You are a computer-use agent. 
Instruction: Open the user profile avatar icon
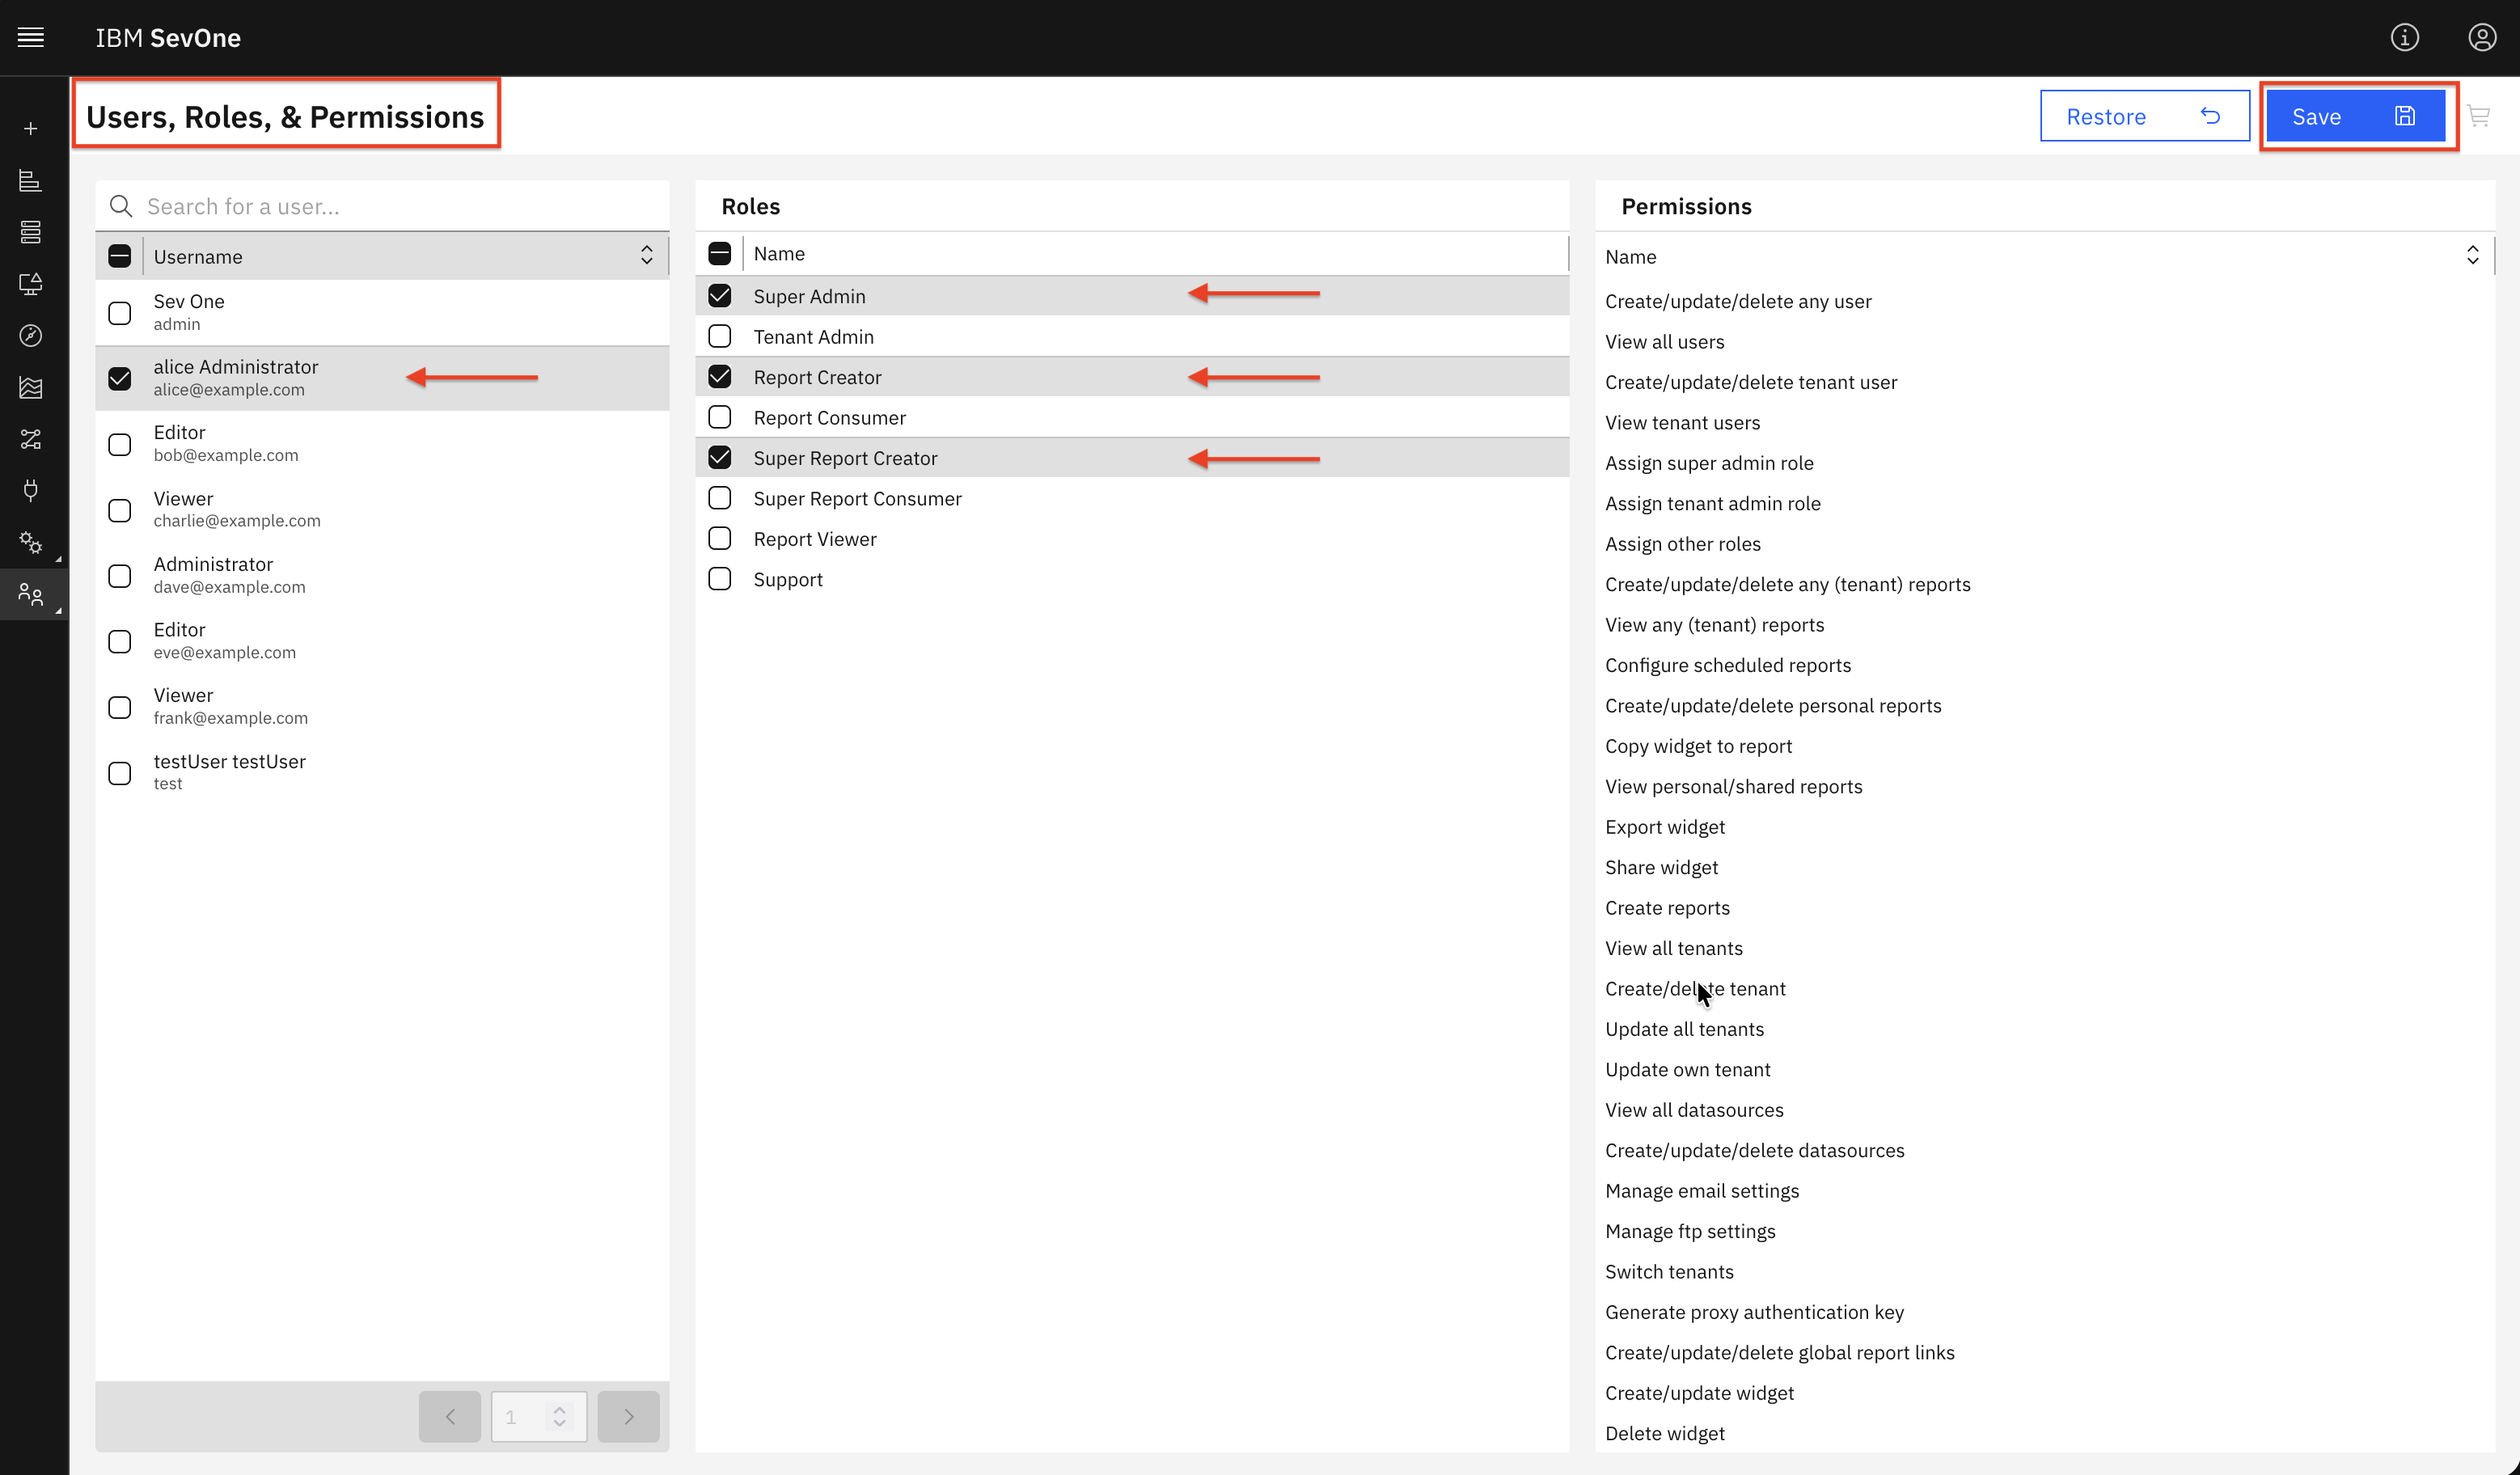click(2482, 38)
